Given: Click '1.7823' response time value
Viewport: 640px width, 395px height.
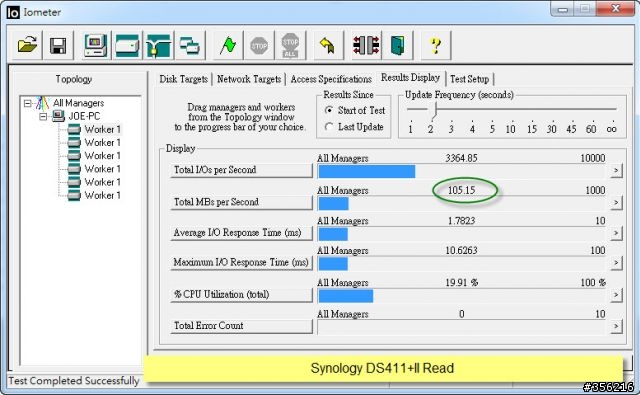Looking at the screenshot, I should click(462, 221).
